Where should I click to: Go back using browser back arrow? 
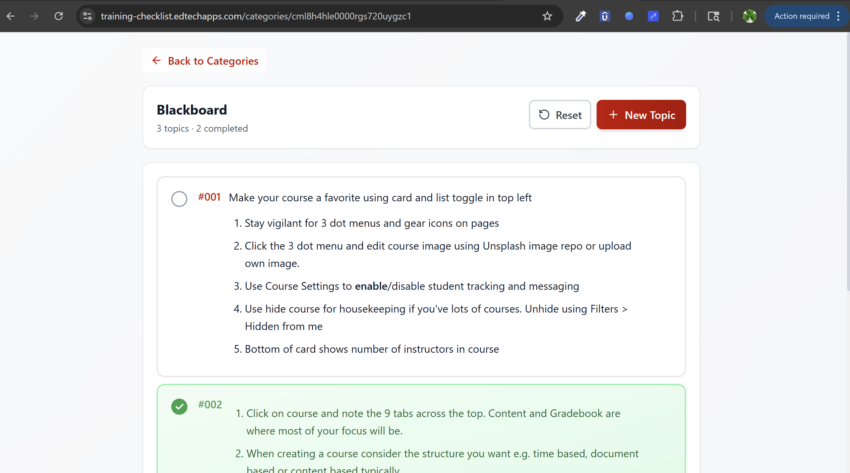[x=10, y=16]
